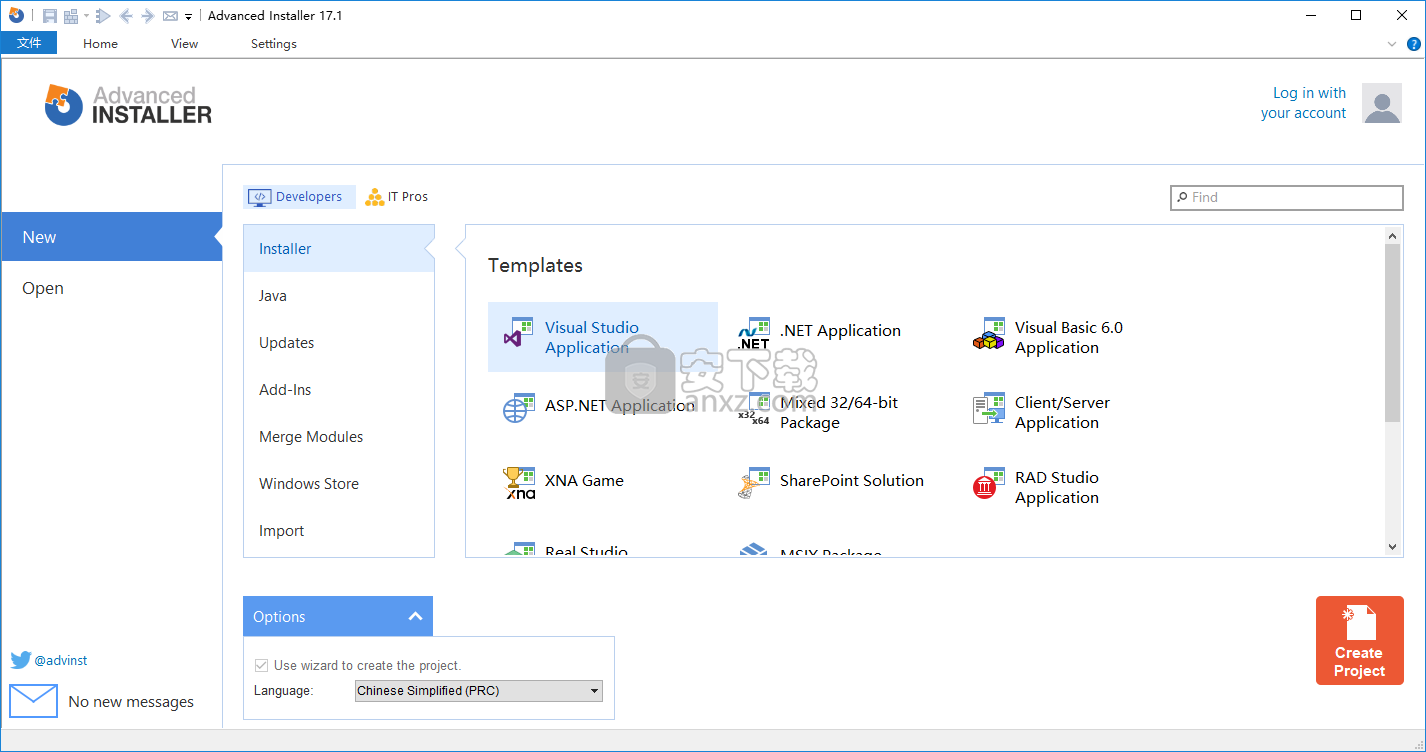Image resolution: width=1426 pixels, height=752 pixels.
Task: Collapse the Options panel header
Action: pyautogui.click(x=338, y=616)
